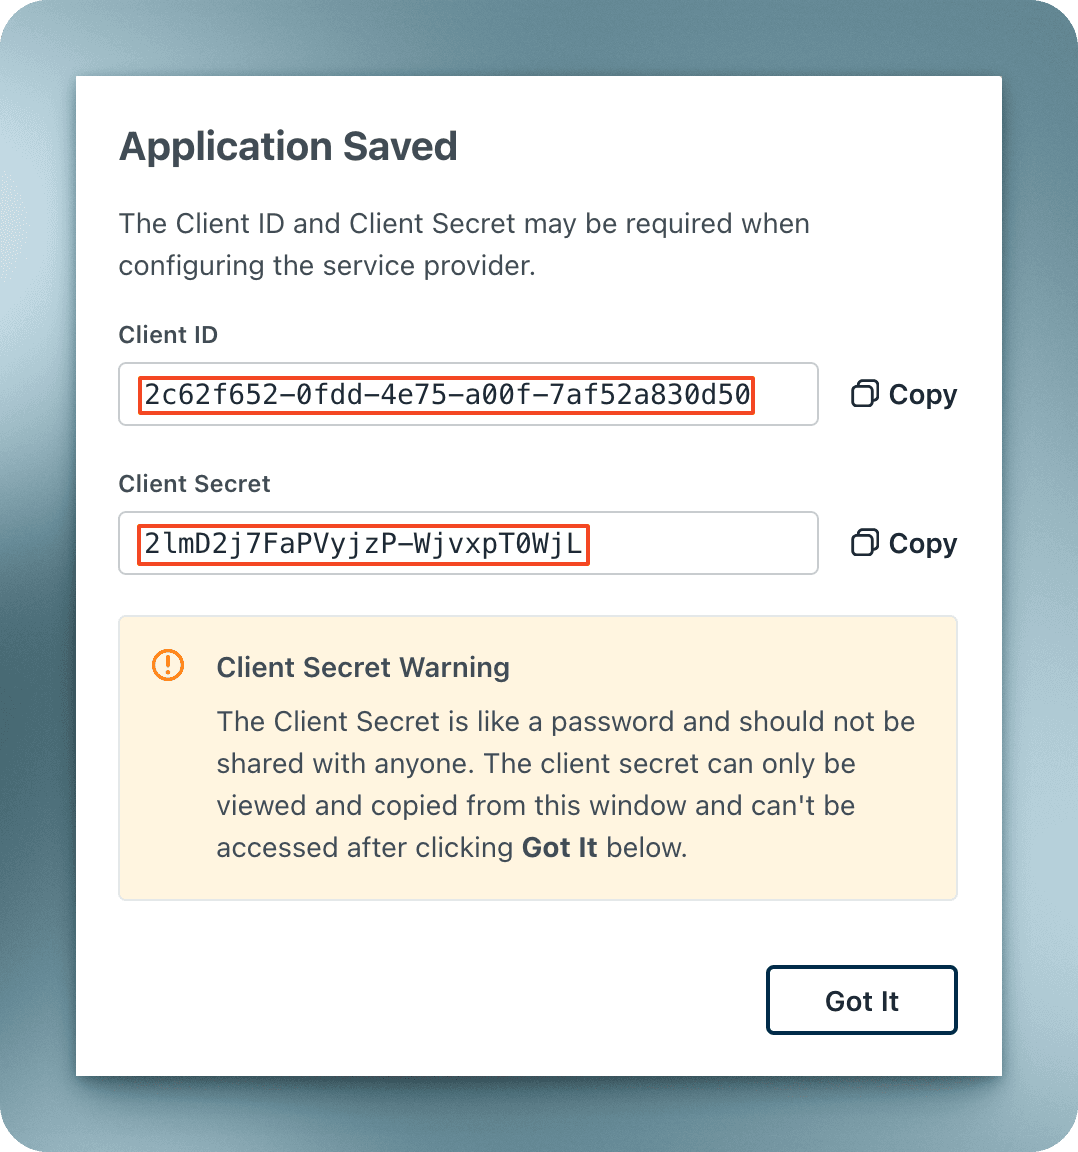Click the highlighted Client Secret value
Image resolution: width=1078 pixels, height=1152 pixels.
coord(362,543)
